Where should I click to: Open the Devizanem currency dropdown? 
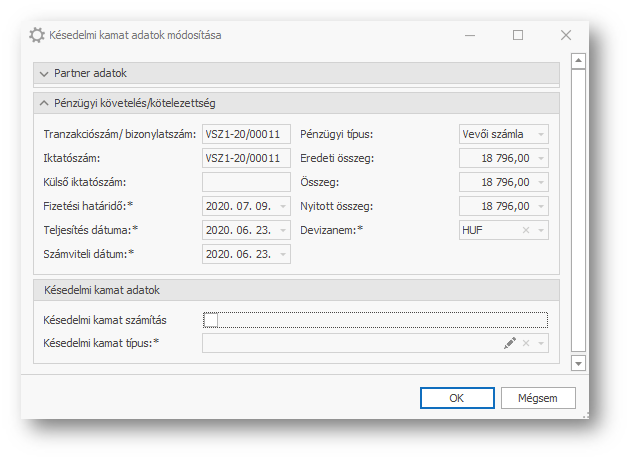tap(541, 230)
